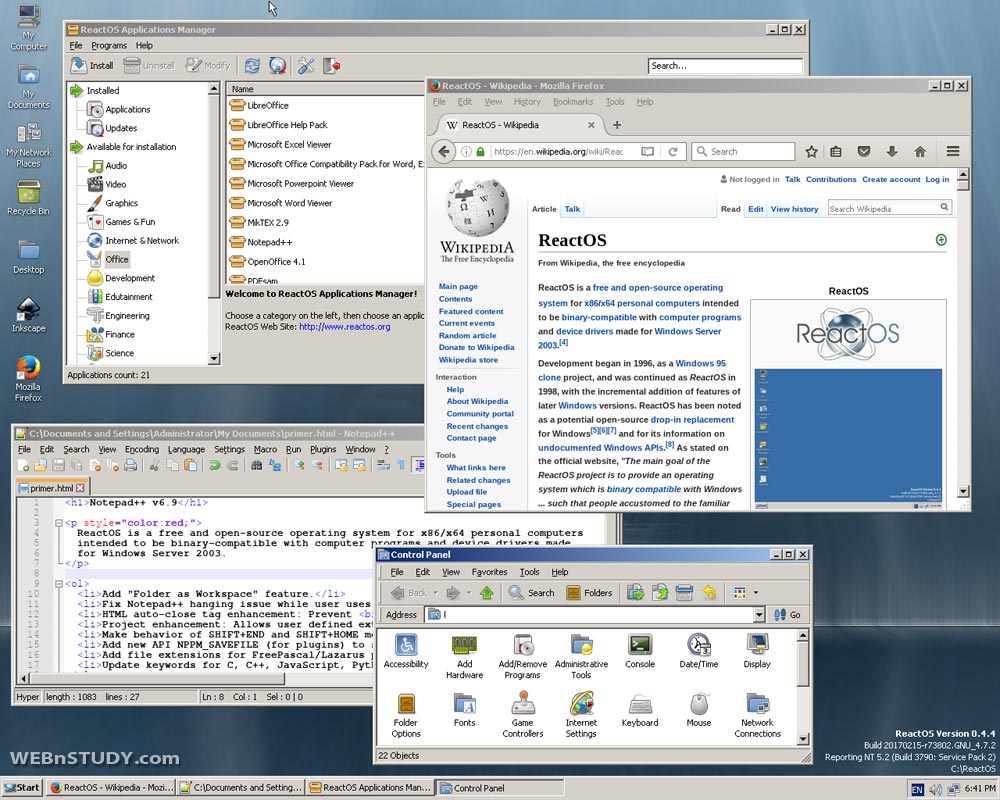Open History menu in Firefox

tap(527, 102)
